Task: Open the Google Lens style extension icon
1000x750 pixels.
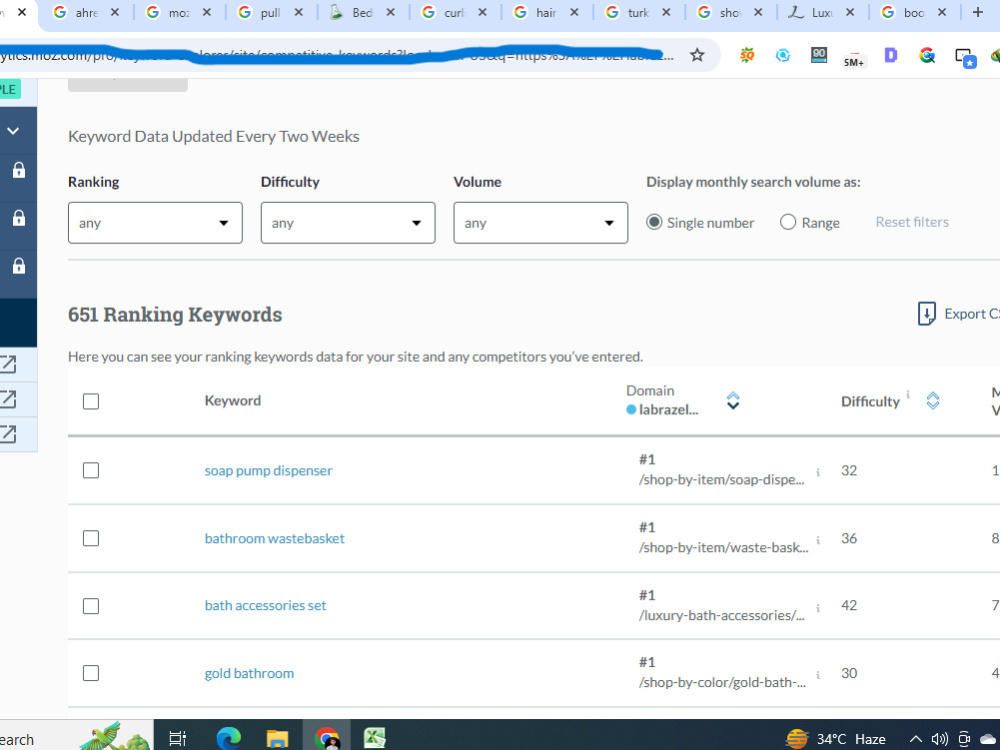Action: click(x=927, y=55)
